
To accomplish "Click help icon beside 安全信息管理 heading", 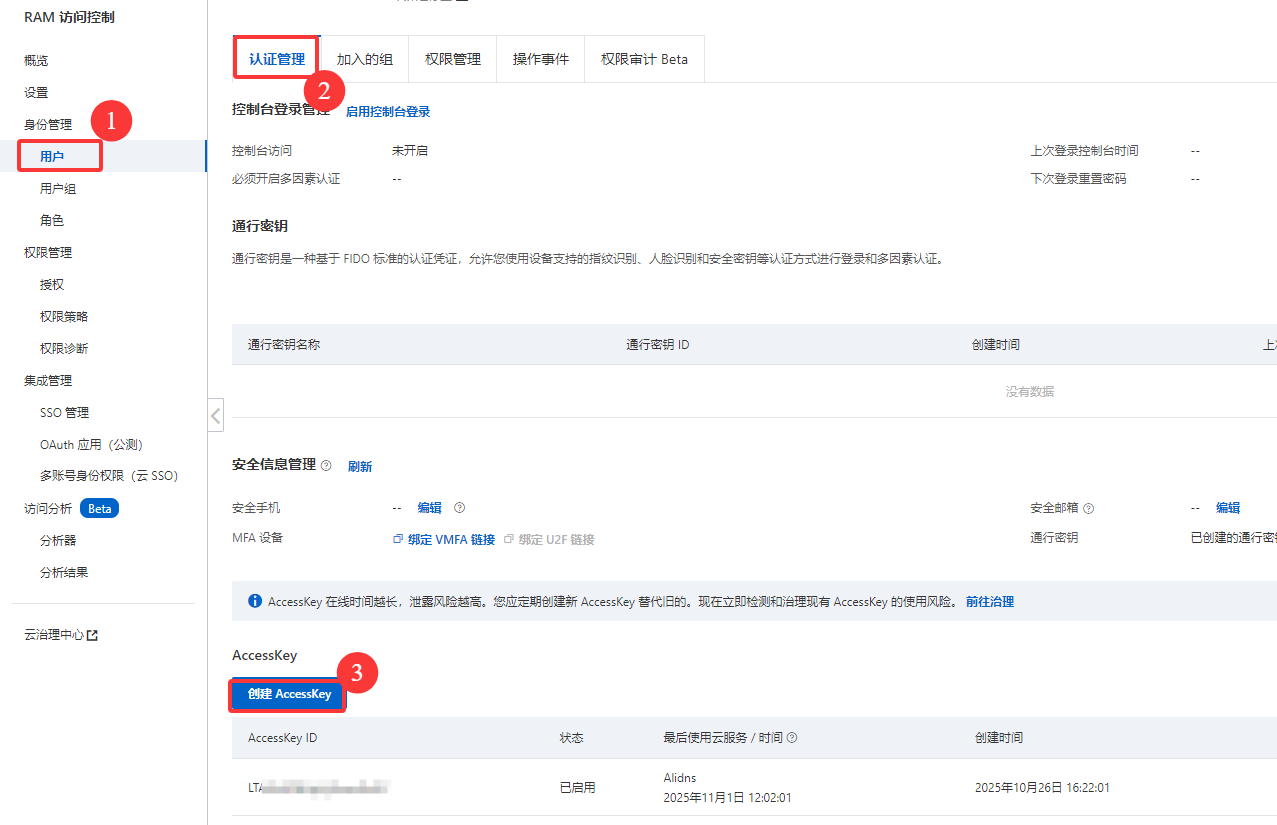I will pyautogui.click(x=326, y=465).
